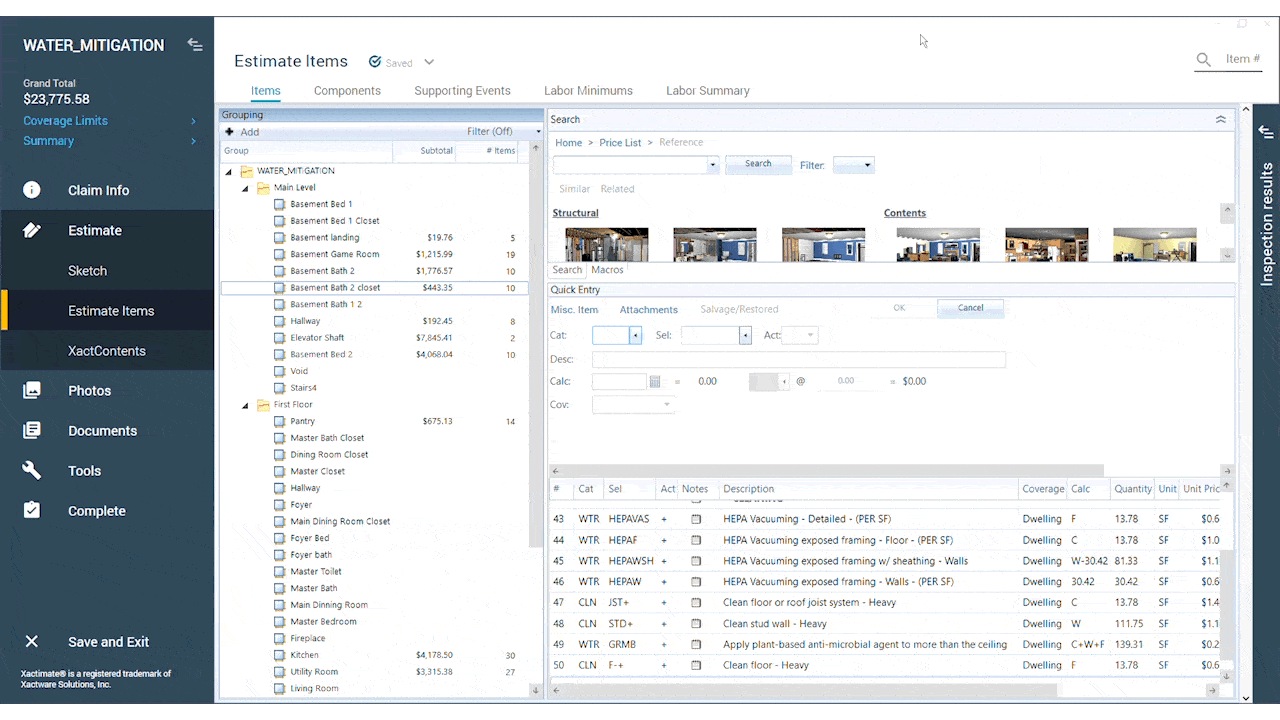Switch to Labor Summary tab
Viewport: 1280px width, 720px height.
point(708,91)
